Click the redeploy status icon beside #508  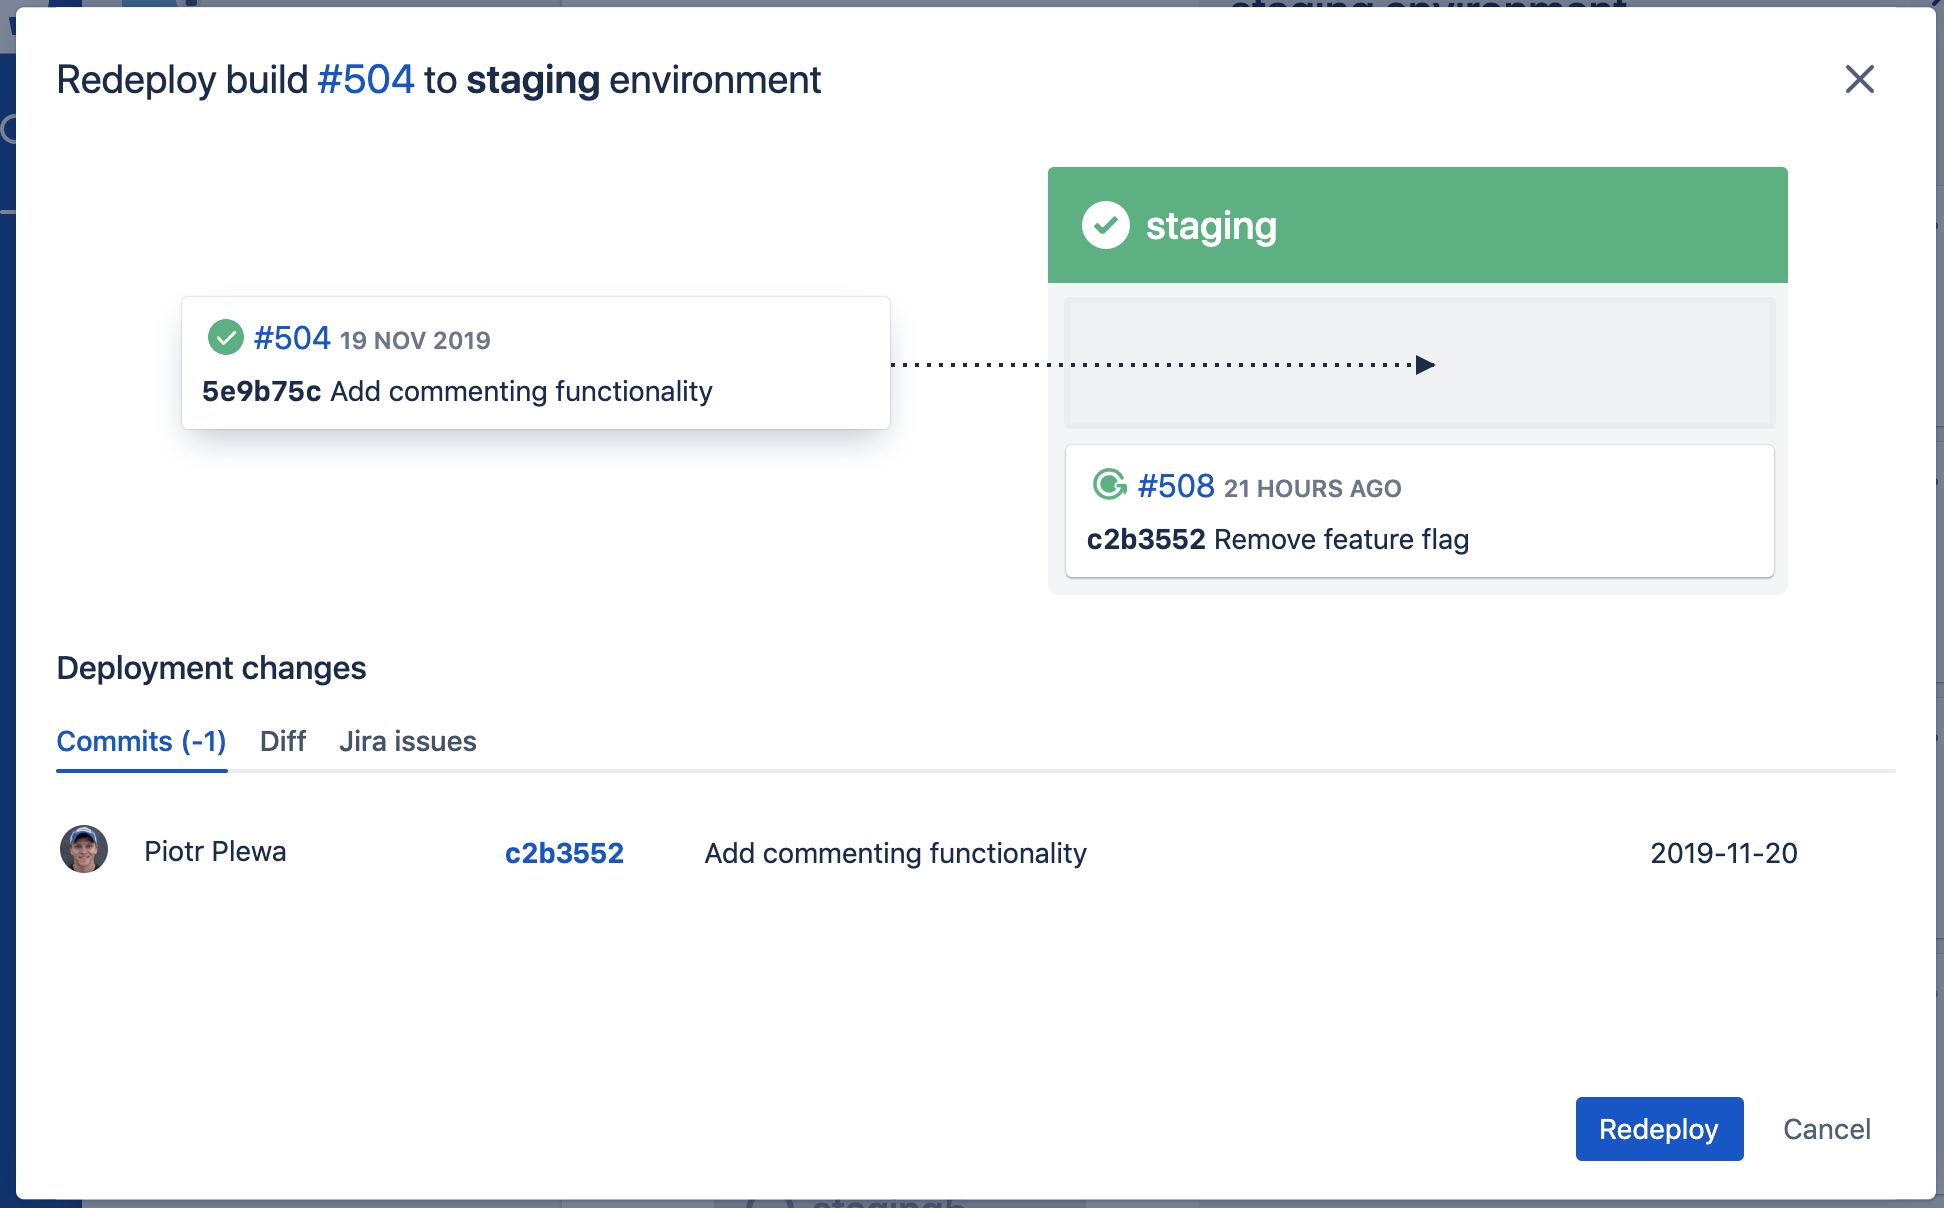1109,485
